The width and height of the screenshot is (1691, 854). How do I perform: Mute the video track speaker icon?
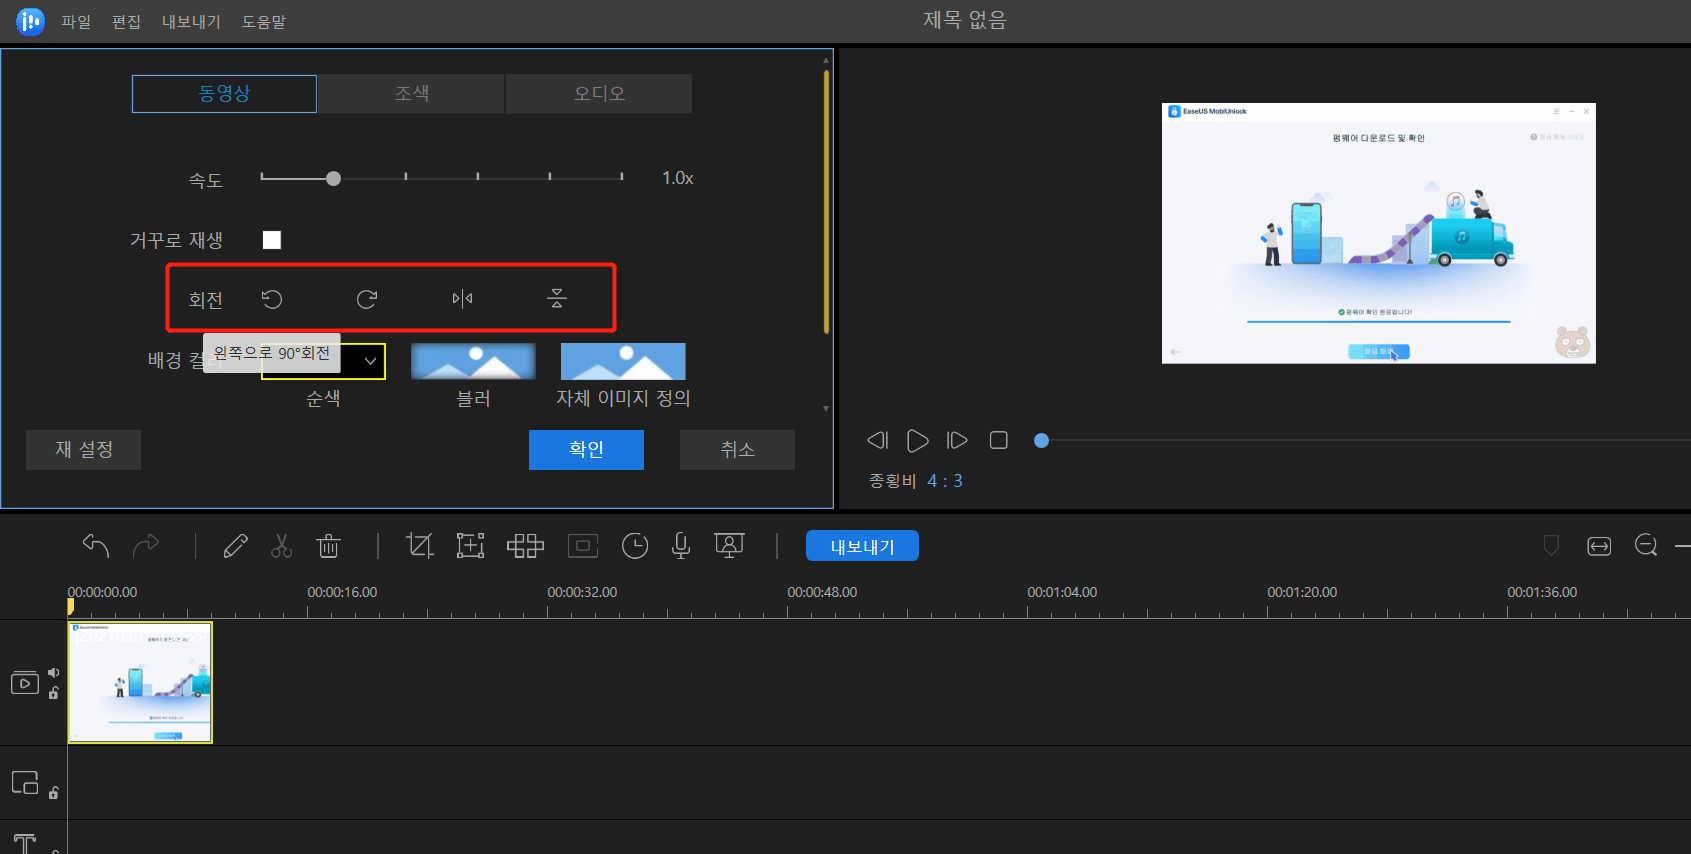(54, 673)
